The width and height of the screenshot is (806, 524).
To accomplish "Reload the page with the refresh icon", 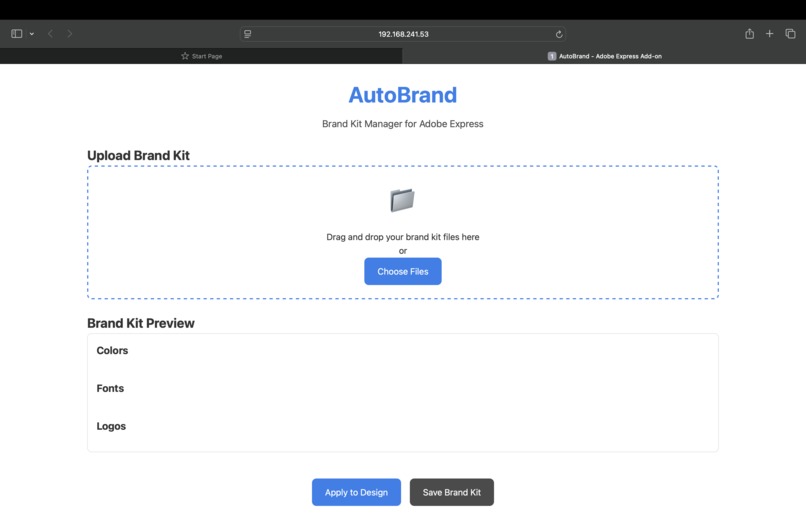I will (x=559, y=34).
